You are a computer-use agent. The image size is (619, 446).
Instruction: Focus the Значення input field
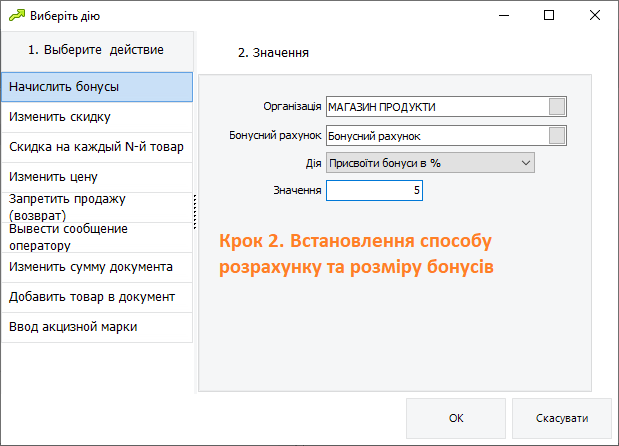click(374, 190)
